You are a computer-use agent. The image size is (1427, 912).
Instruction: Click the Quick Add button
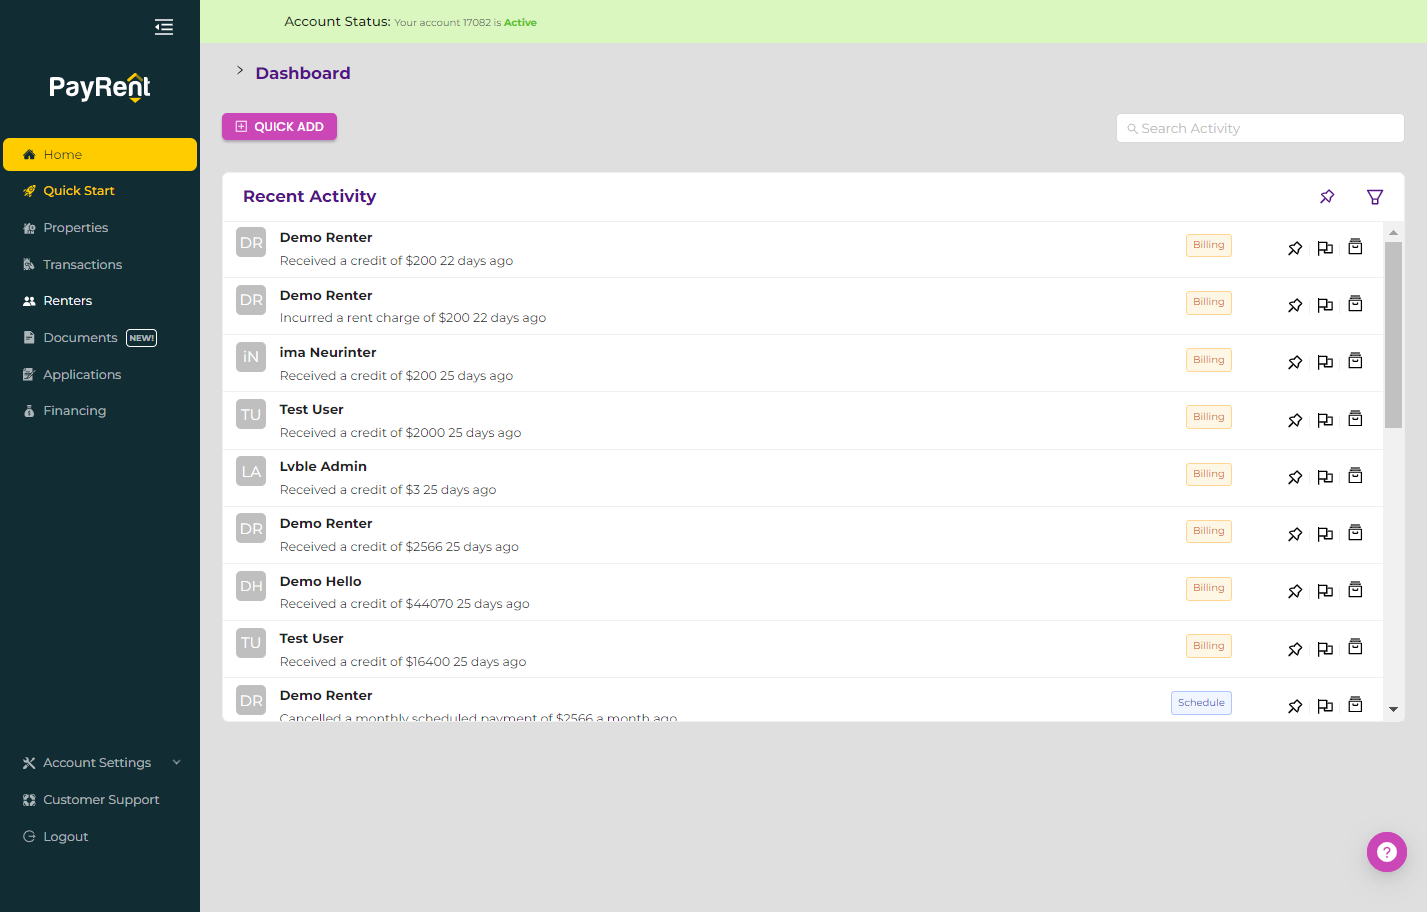279,127
